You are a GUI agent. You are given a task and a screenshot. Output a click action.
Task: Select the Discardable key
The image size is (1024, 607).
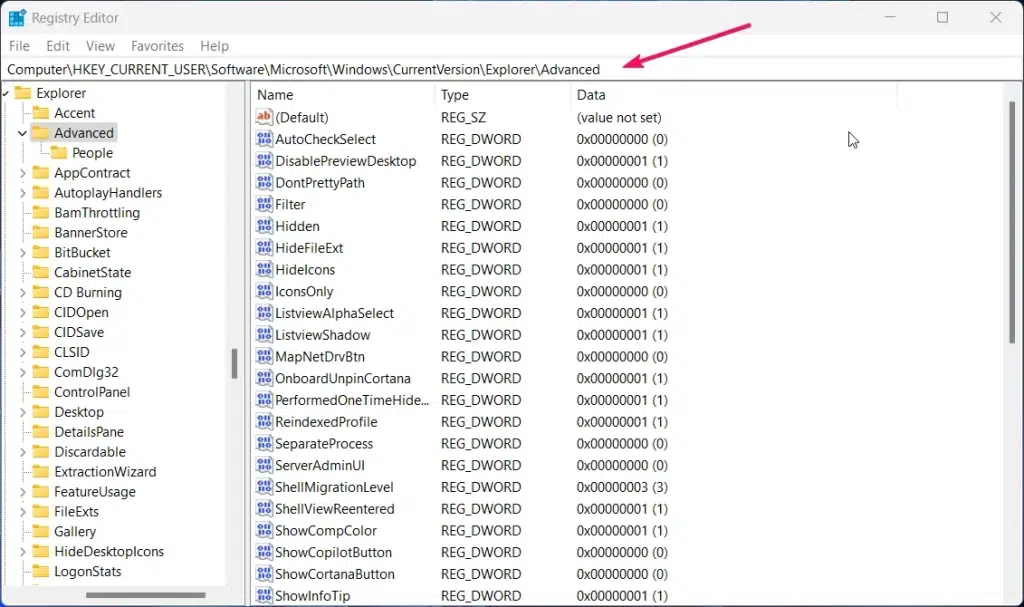(89, 451)
